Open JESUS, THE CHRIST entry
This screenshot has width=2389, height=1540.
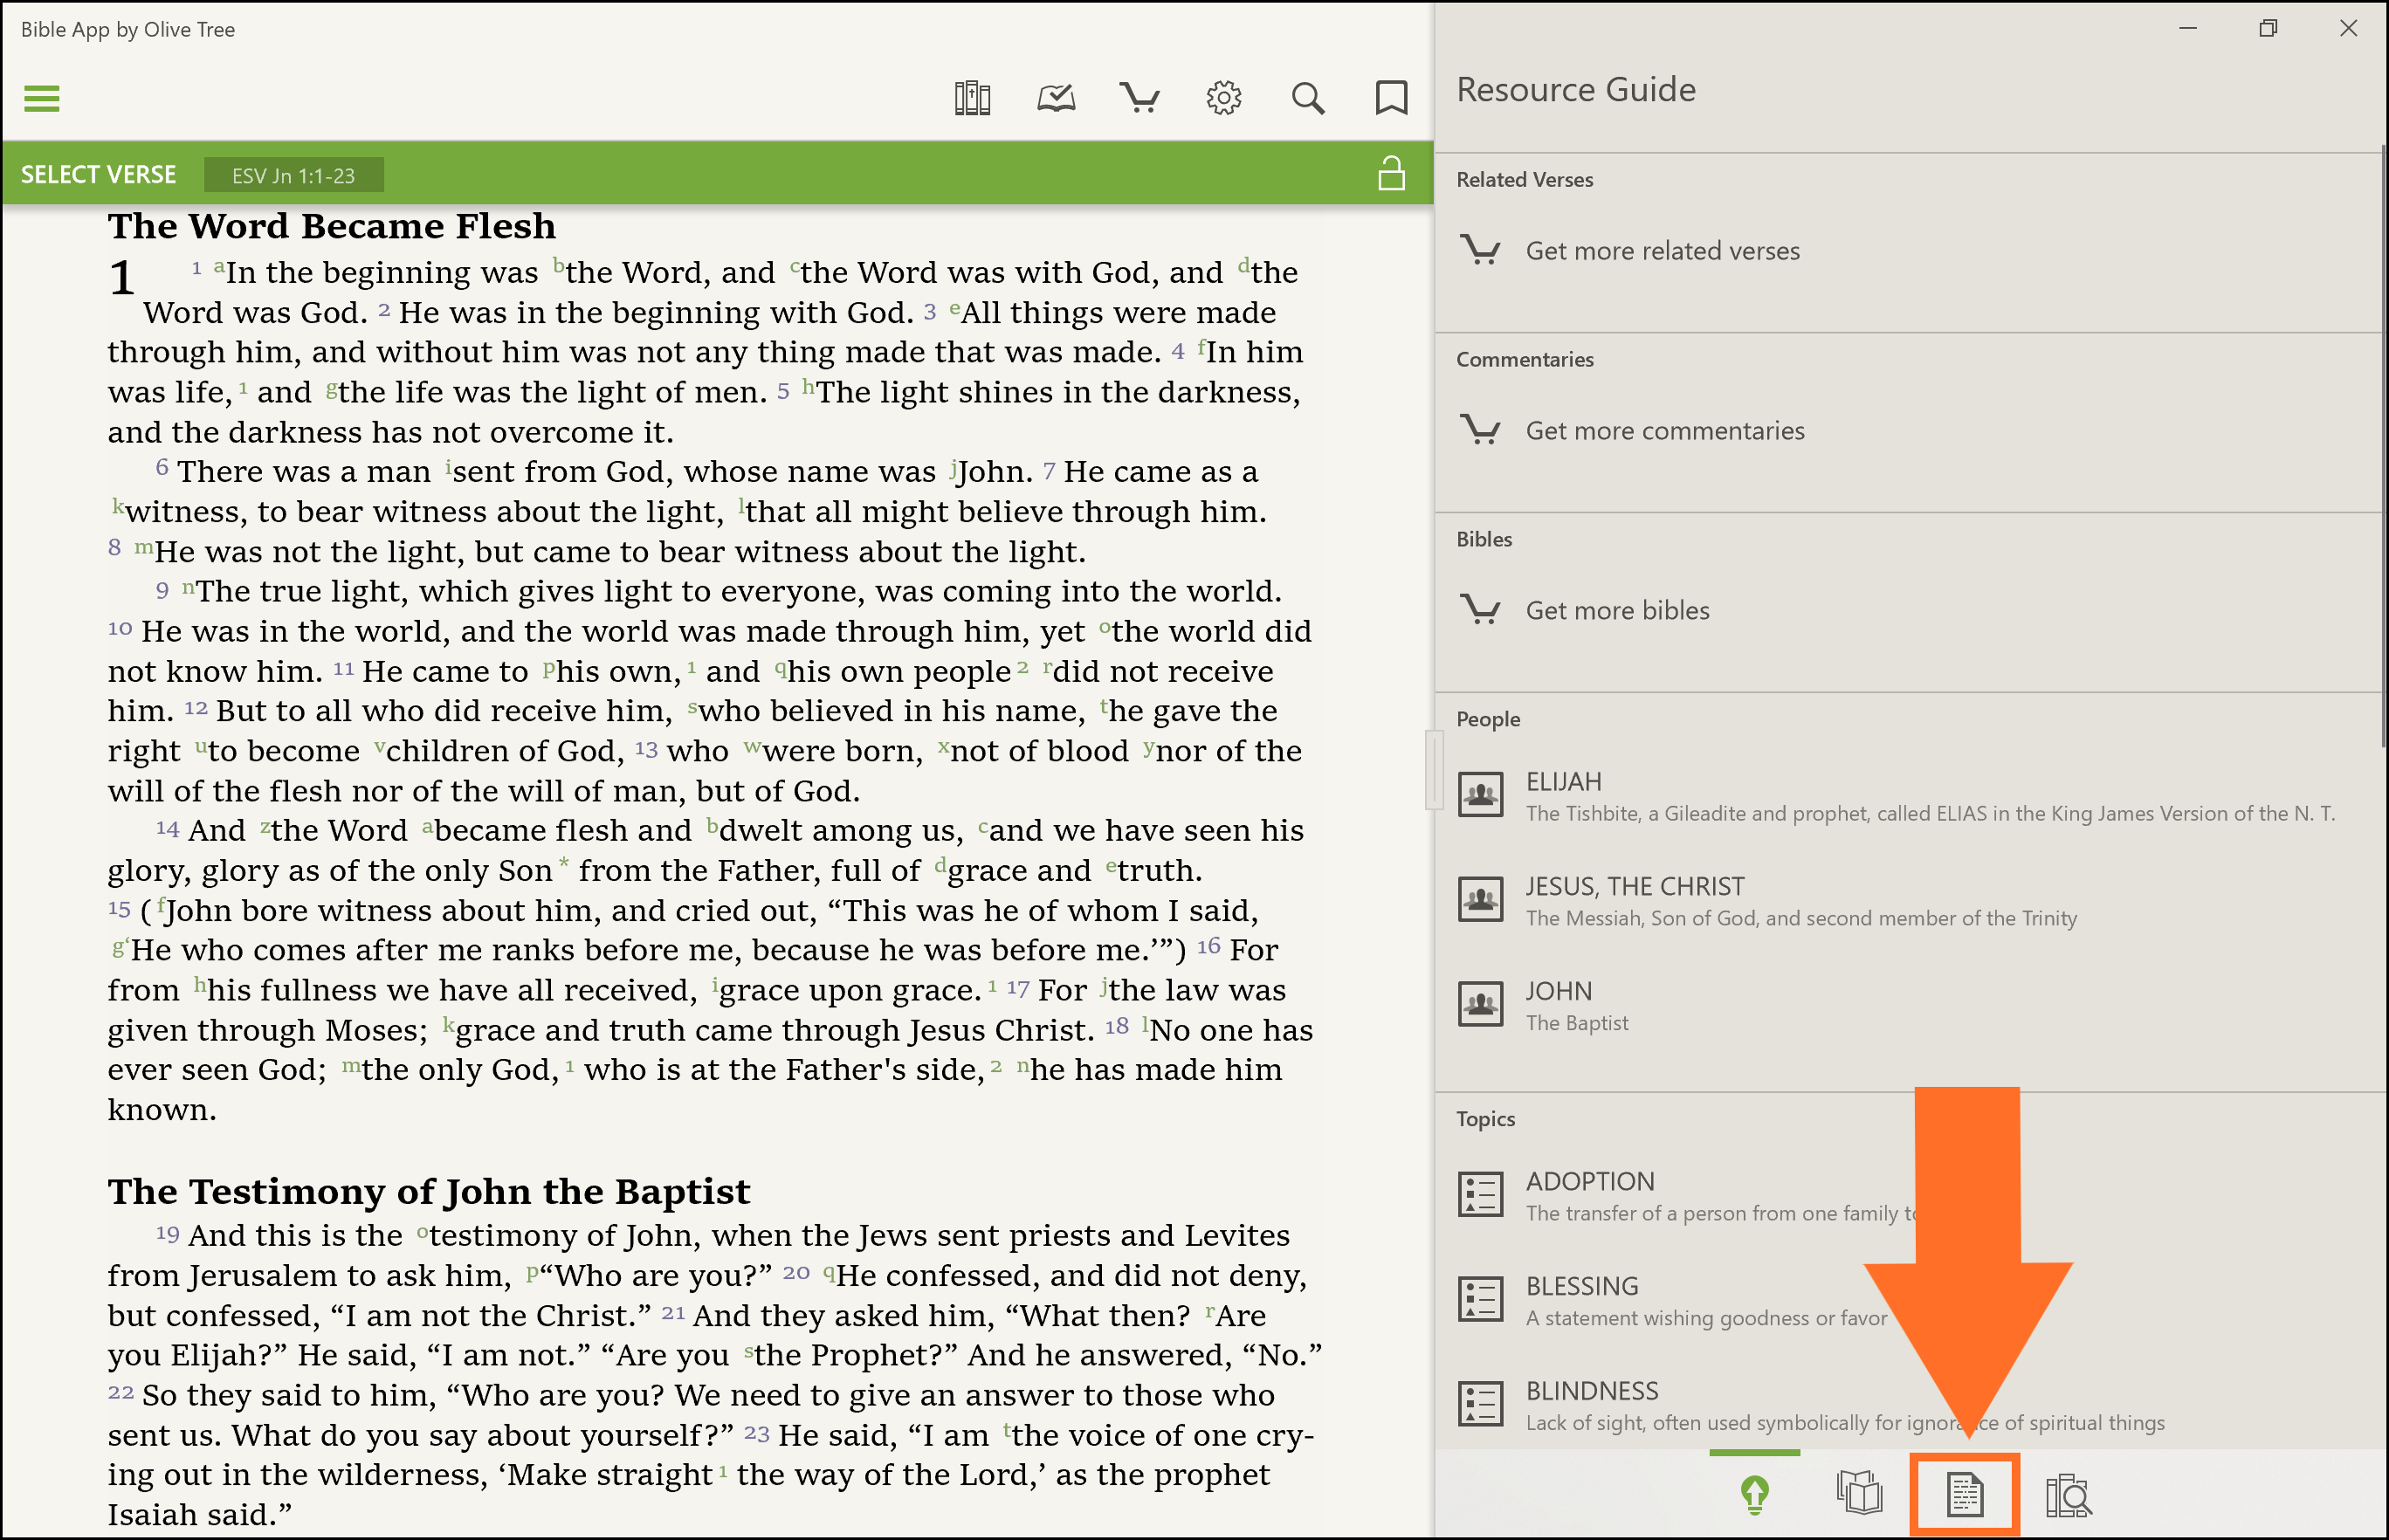point(1634,887)
